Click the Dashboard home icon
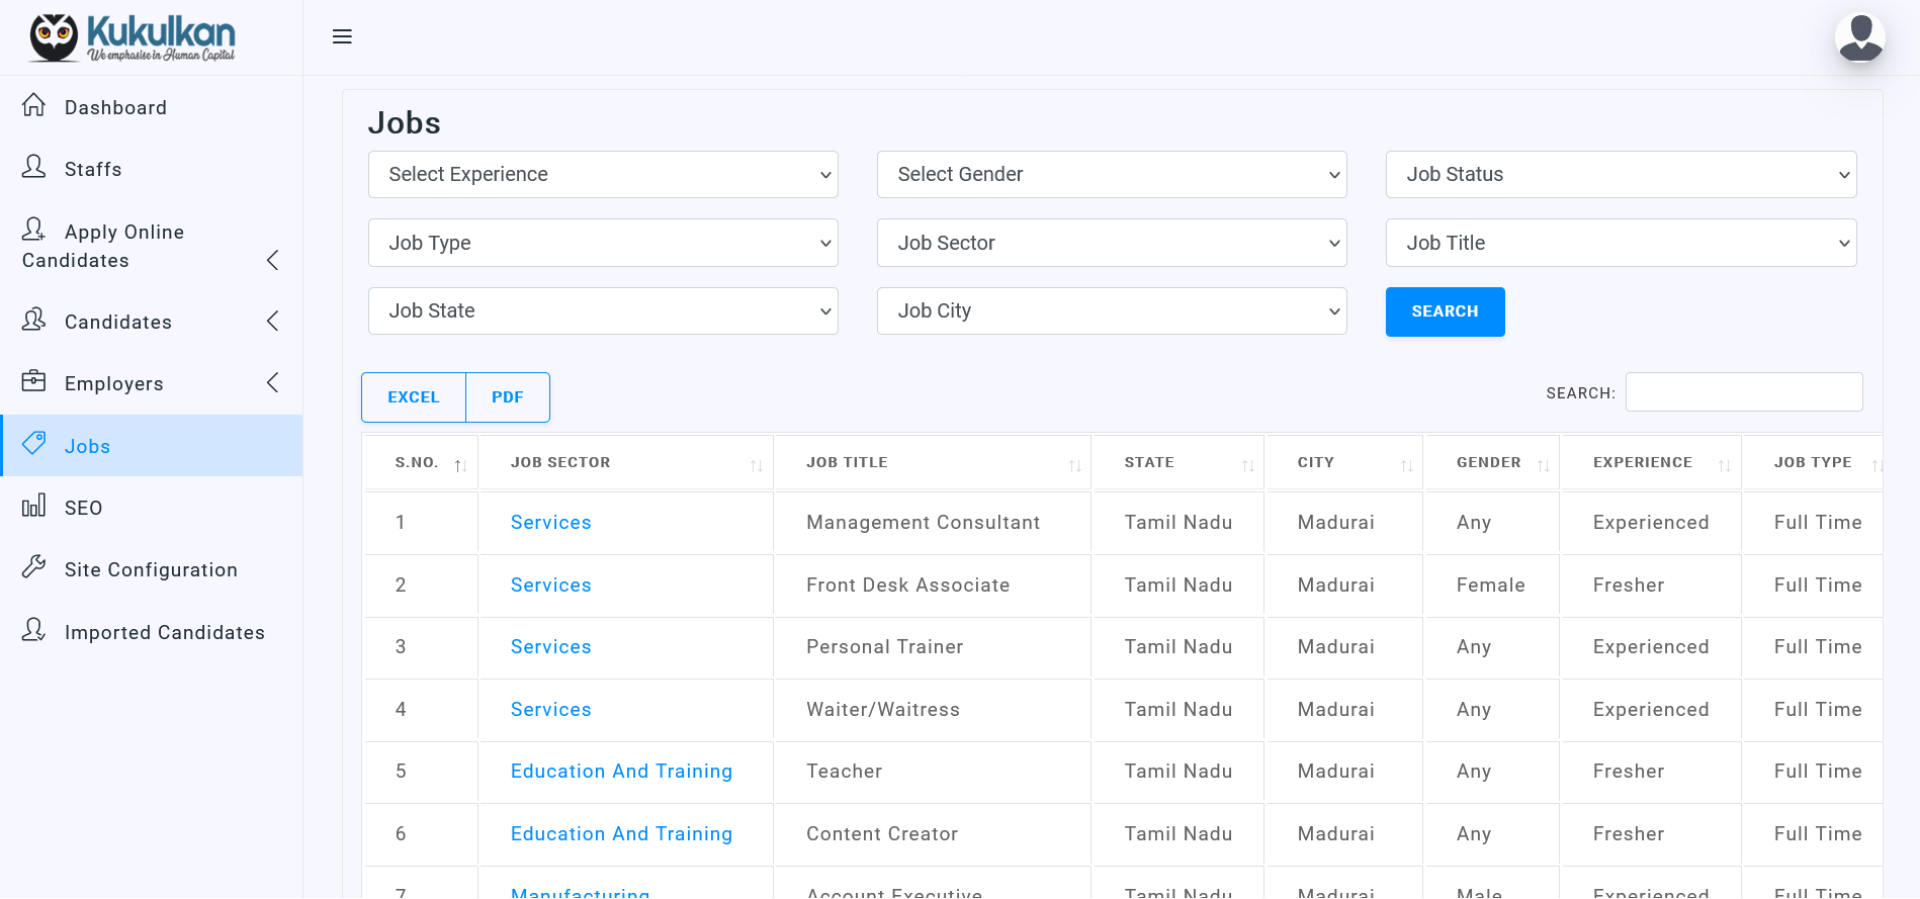This screenshot has width=1920, height=899. [x=34, y=105]
